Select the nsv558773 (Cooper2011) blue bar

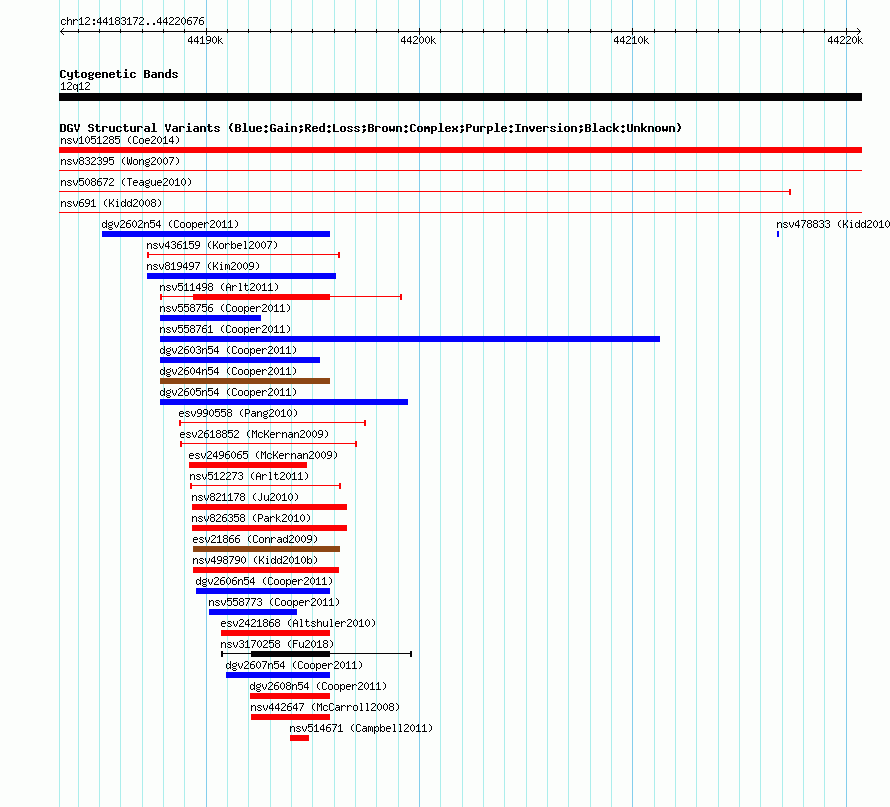pyautogui.click(x=253, y=612)
